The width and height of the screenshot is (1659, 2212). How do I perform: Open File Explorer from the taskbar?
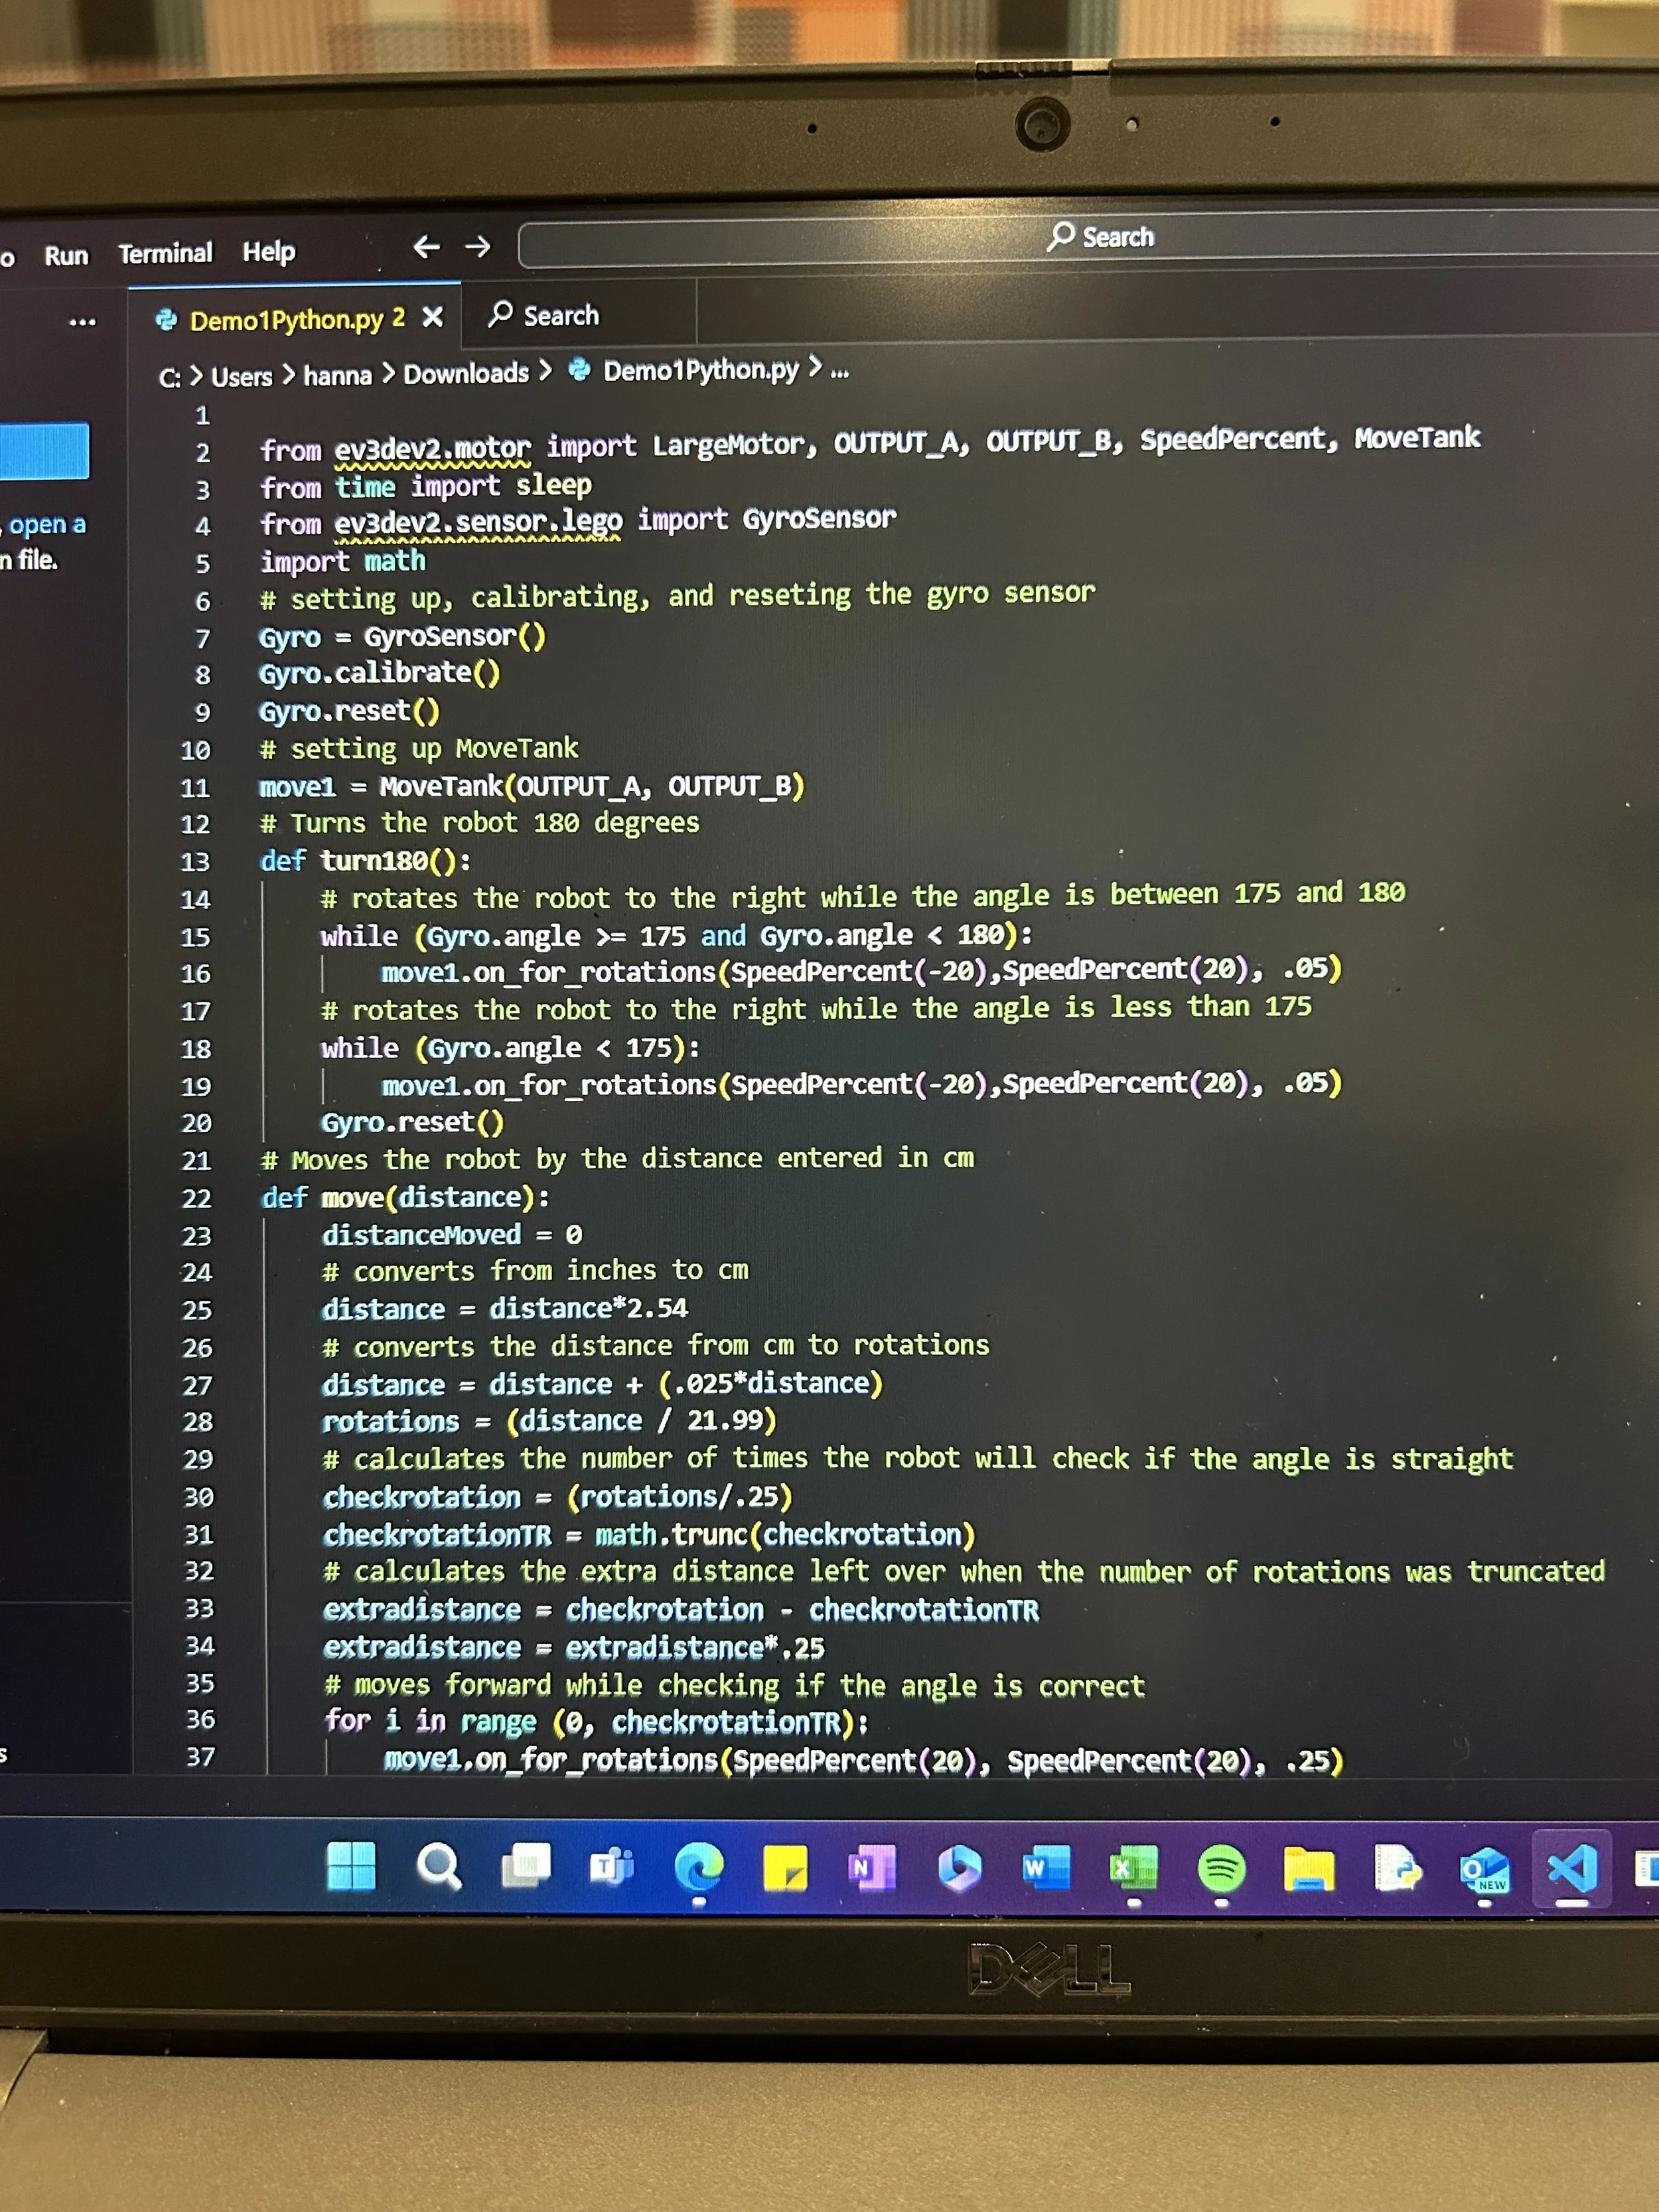coord(1308,1868)
